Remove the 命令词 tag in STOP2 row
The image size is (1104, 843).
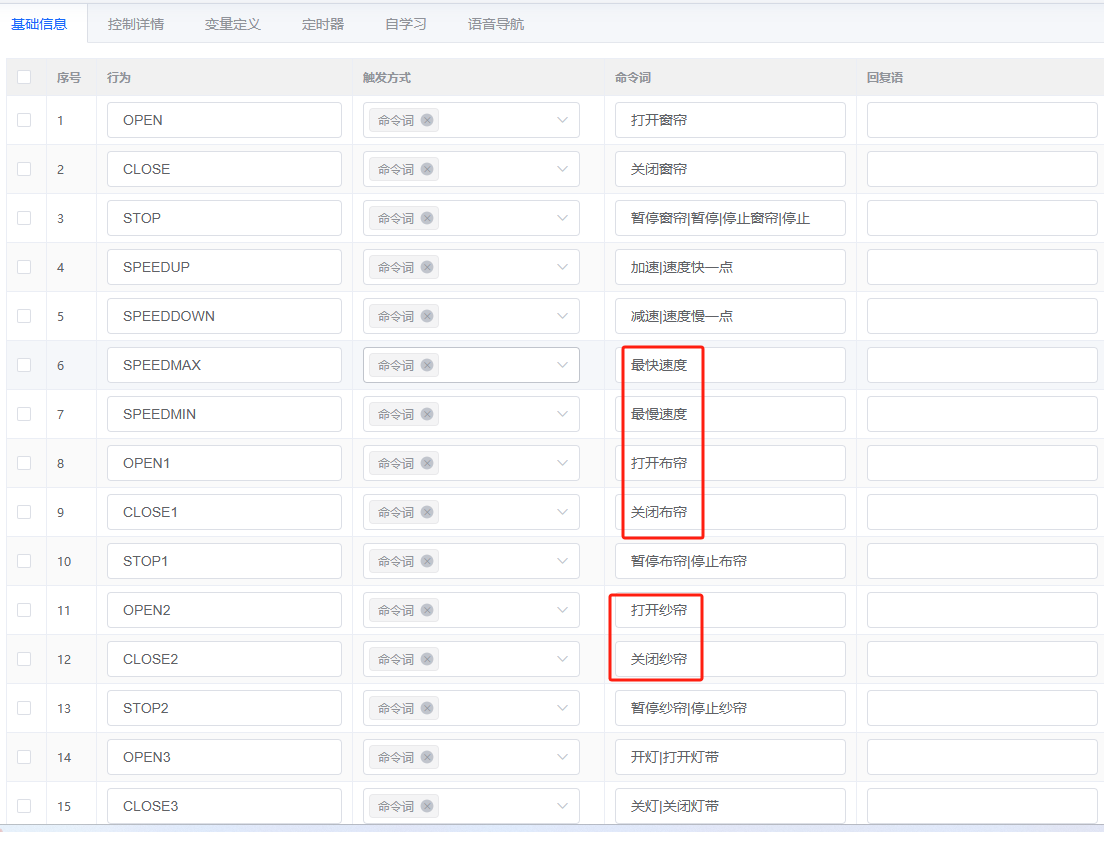[427, 708]
